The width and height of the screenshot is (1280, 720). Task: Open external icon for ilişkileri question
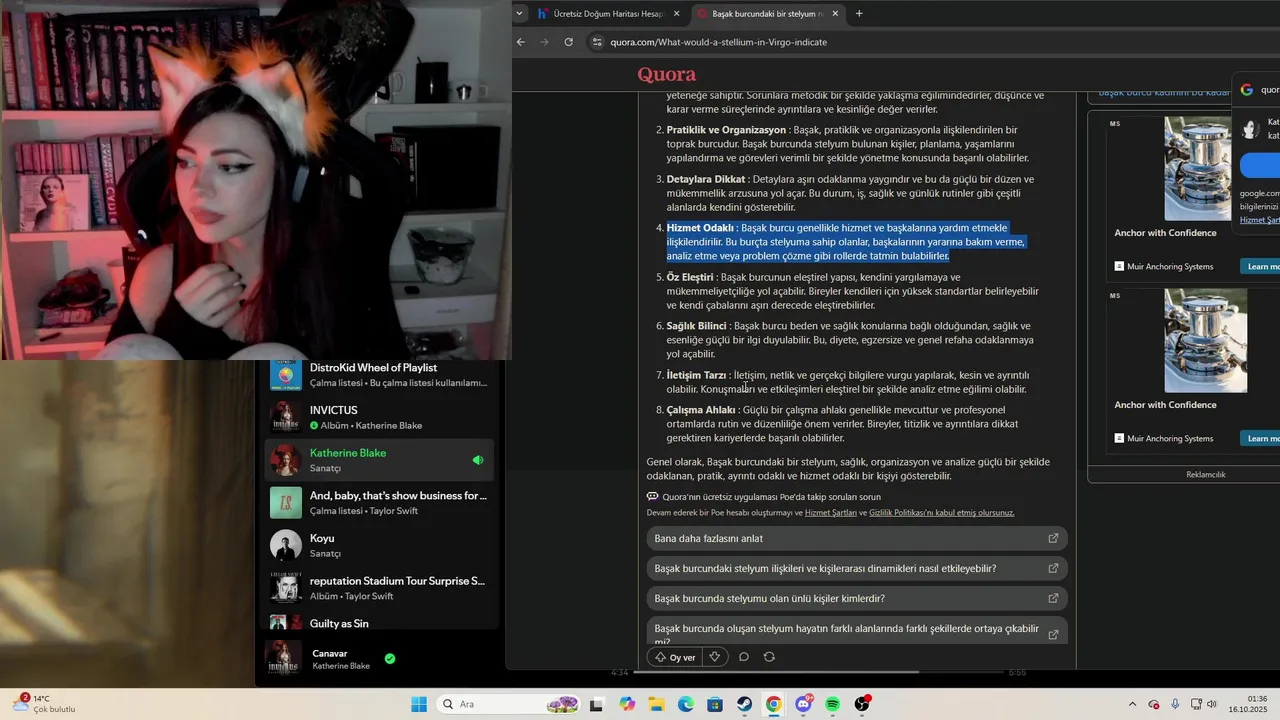[x=1053, y=568]
